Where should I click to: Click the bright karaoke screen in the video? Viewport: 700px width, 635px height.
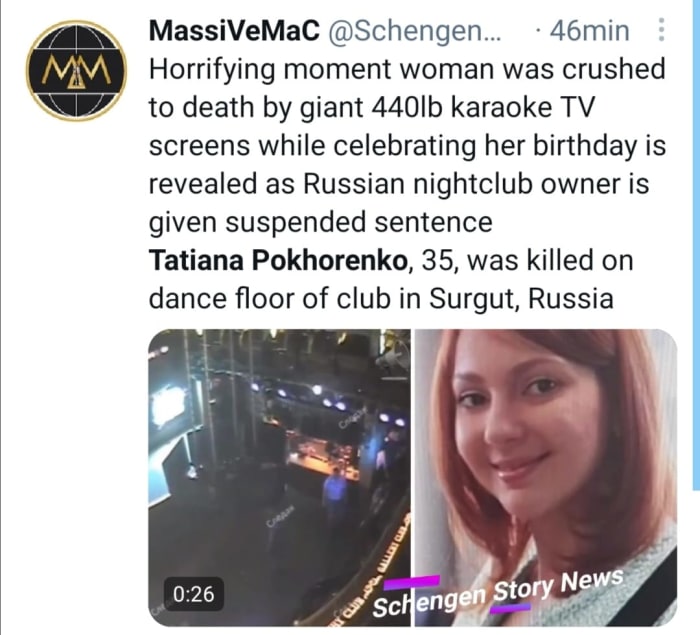coord(169,405)
